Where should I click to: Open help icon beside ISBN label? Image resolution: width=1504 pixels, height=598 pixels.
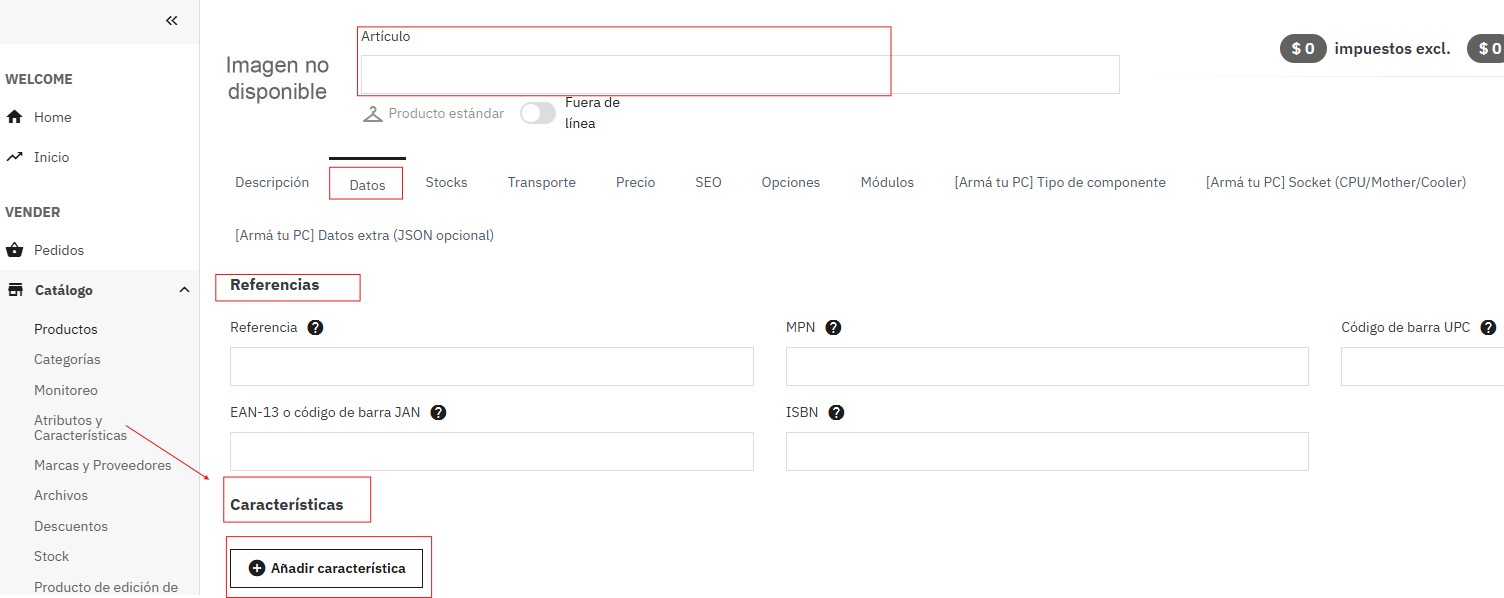click(x=836, y=412)
